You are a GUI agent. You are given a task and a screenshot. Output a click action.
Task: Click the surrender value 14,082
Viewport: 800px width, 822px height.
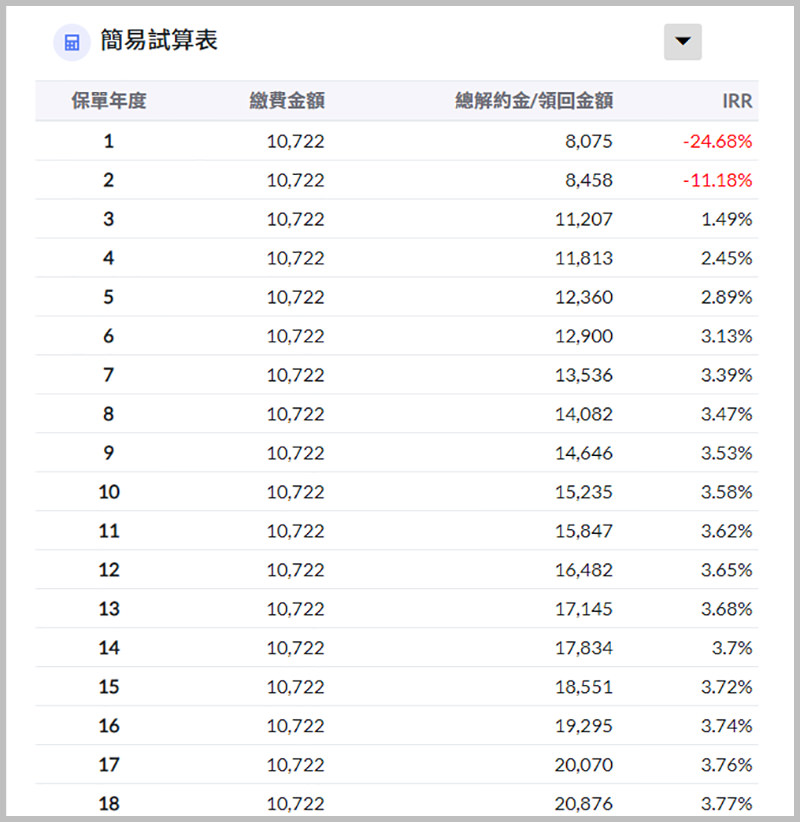[584, 414]
